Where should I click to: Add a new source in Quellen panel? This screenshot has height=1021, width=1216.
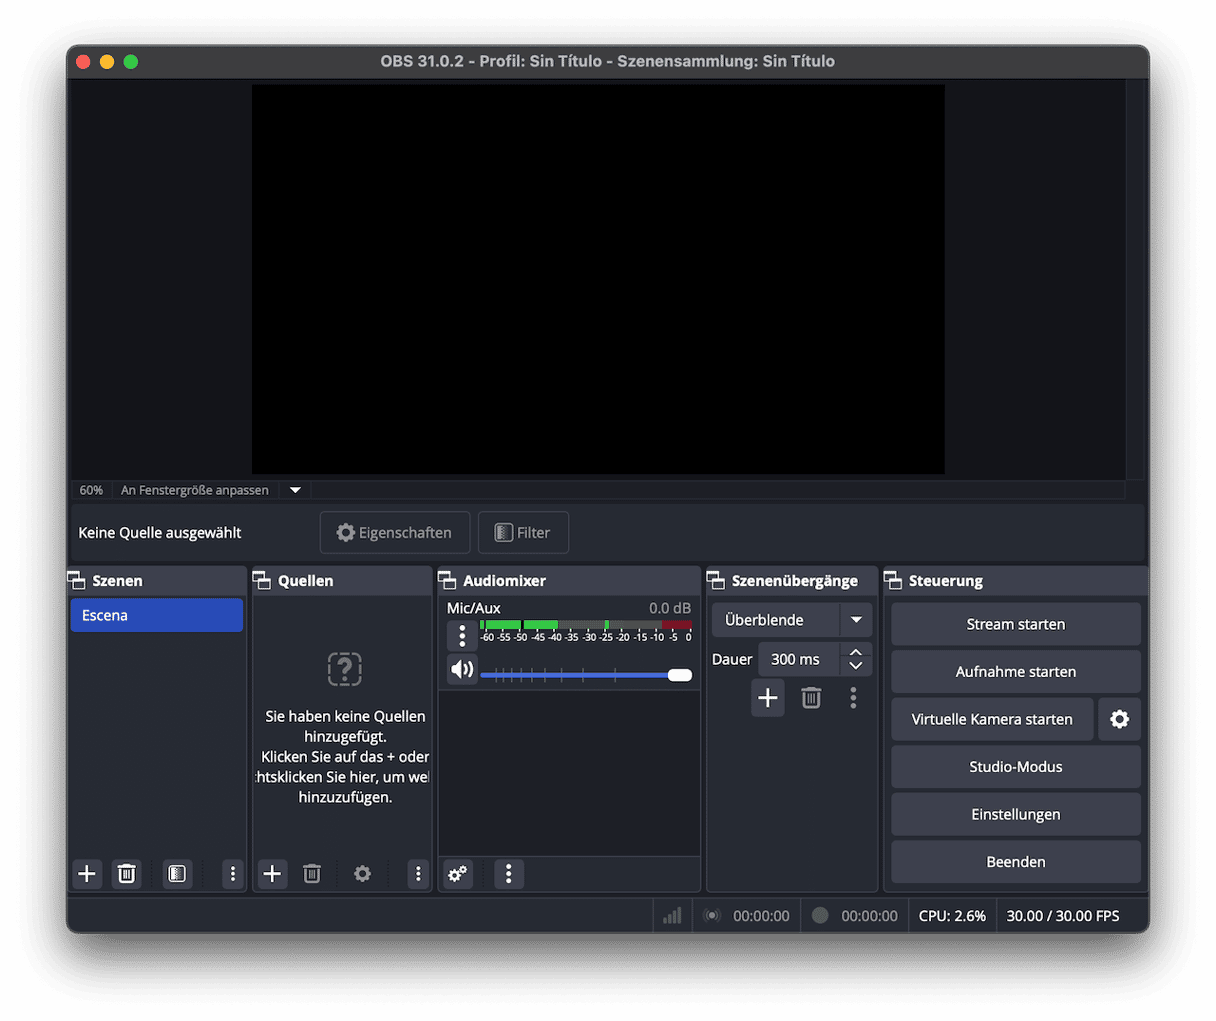pyautogui.click(x=272, y=874)
